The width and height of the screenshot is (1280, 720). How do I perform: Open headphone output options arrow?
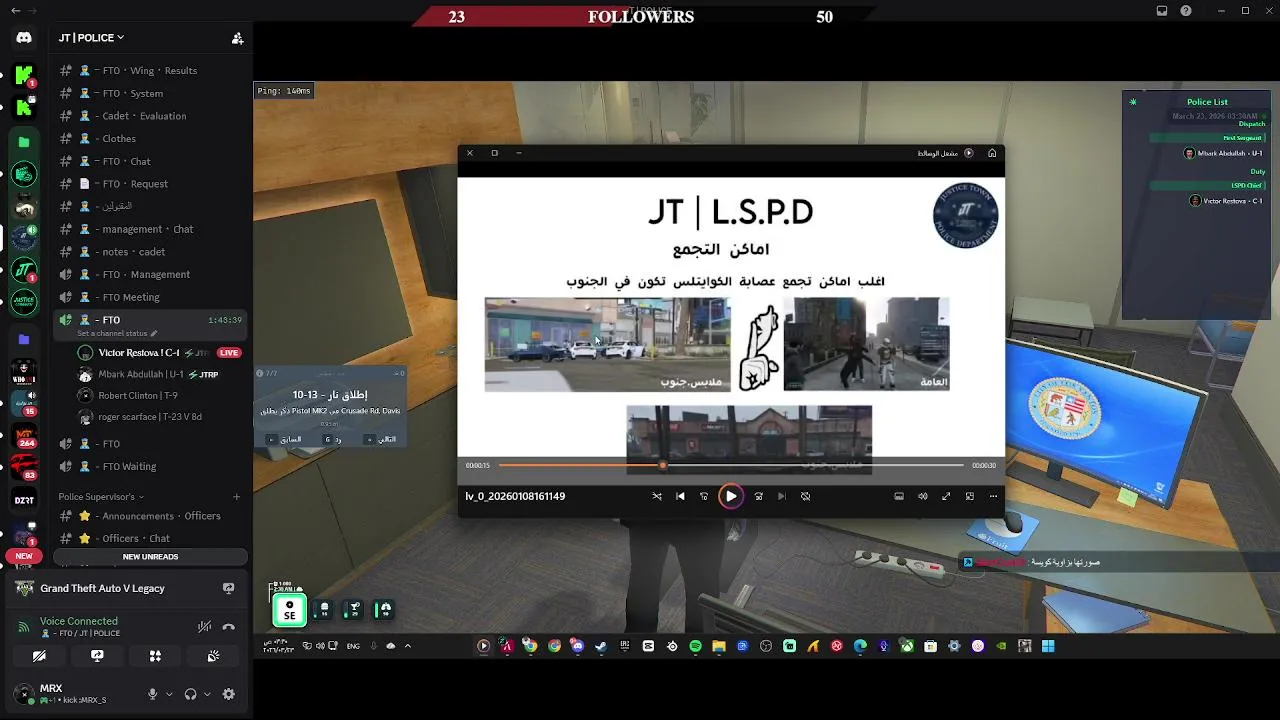tap(206, 694)
